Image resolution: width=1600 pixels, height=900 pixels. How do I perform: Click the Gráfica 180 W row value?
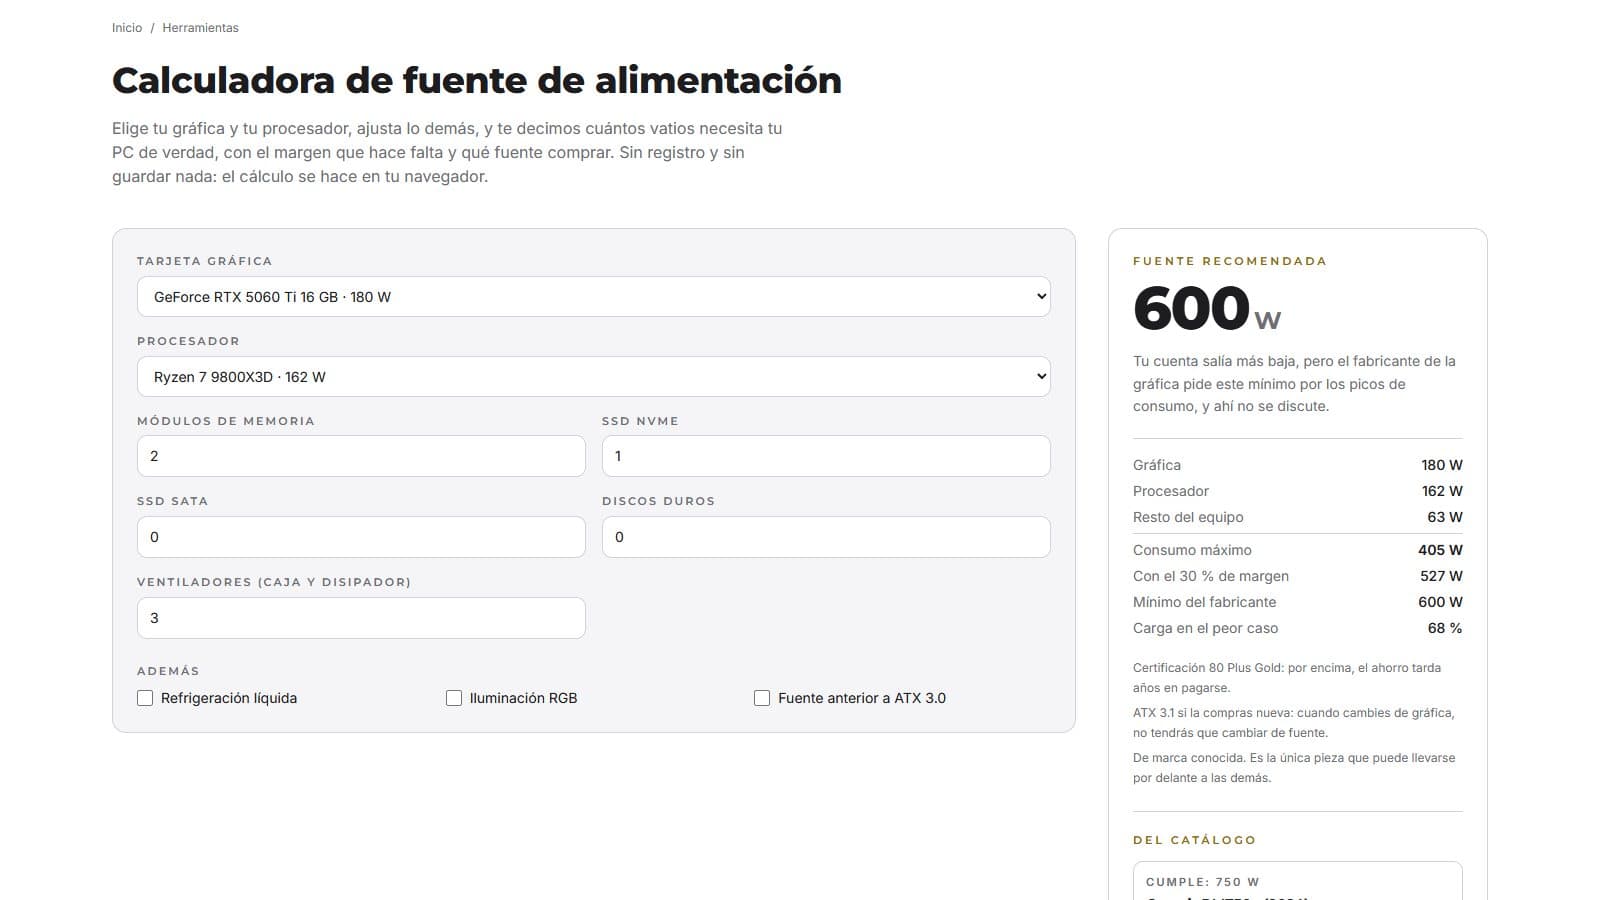[x=1442, y=465]
